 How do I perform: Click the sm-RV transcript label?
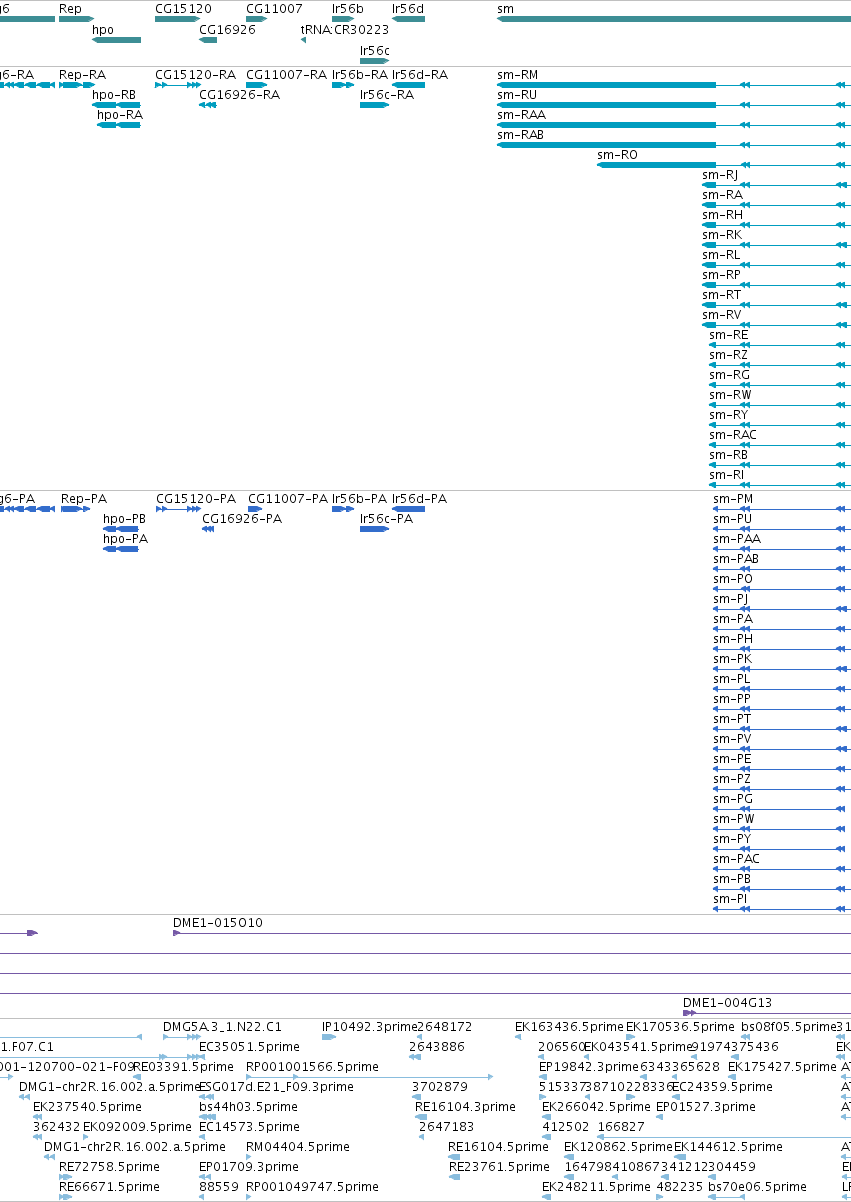(722, 315)
